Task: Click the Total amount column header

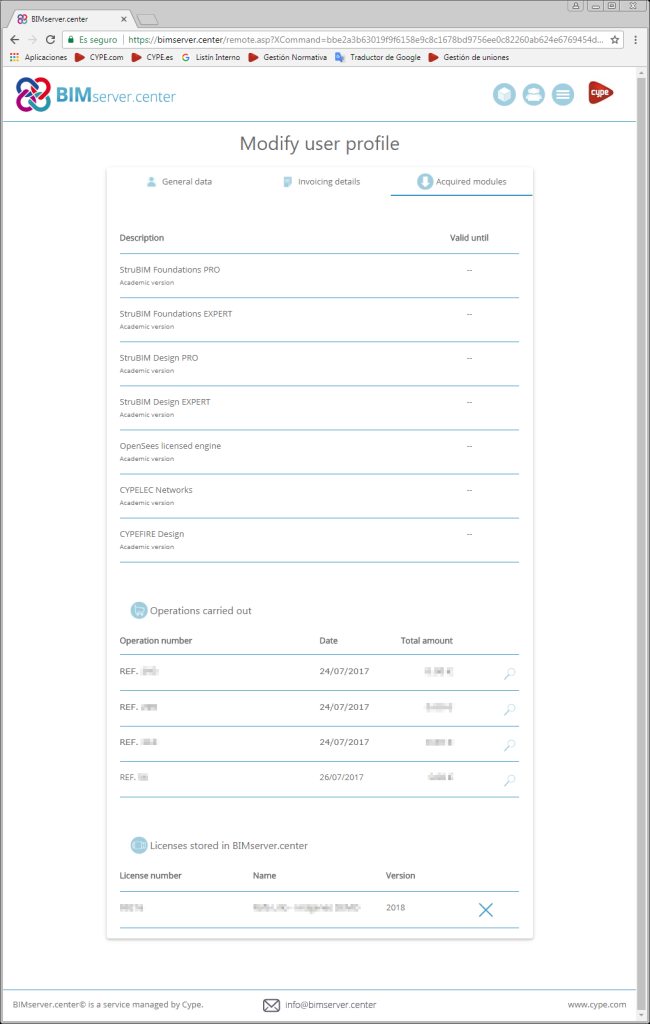Action: 427,641
